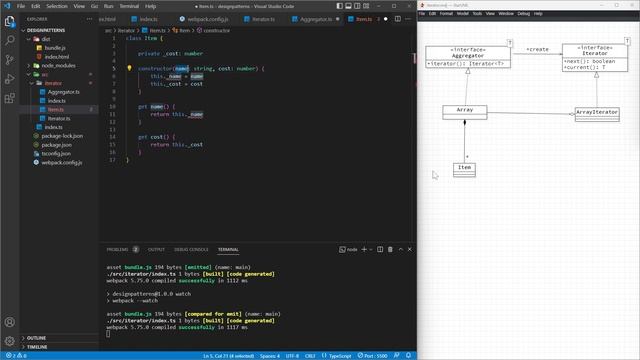Kill terminal with the trash icon
Image resolution: width=640 pixels, height=360 pixels.
click(x=390, y=249)
